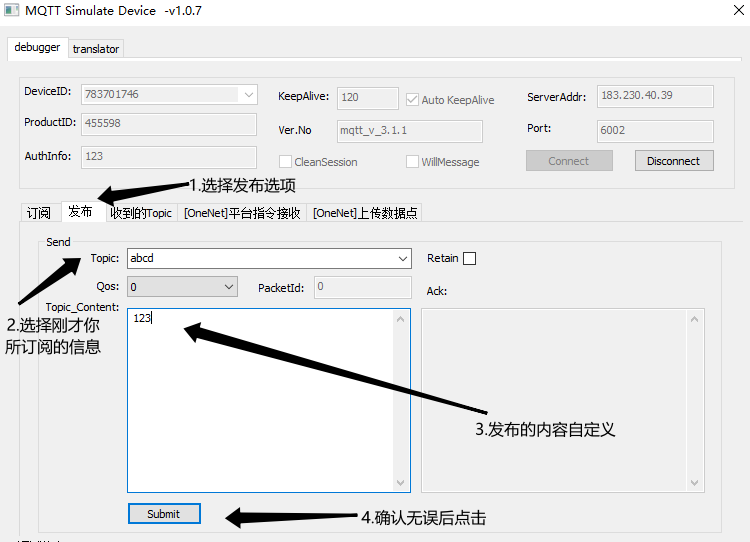Click the AuthInfo input field
This screenshot has height=542, width=750.
click(169, 156)
